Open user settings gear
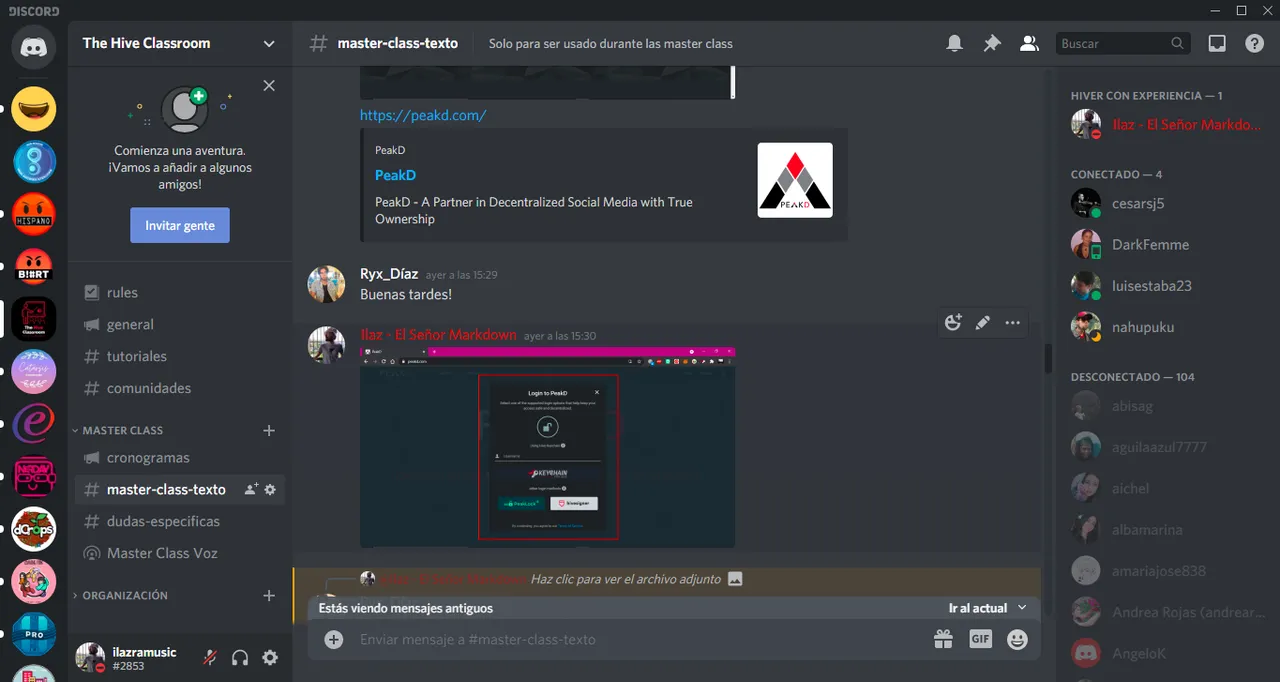The height and width of the screenshot is (682, 1280). [270, 657]
